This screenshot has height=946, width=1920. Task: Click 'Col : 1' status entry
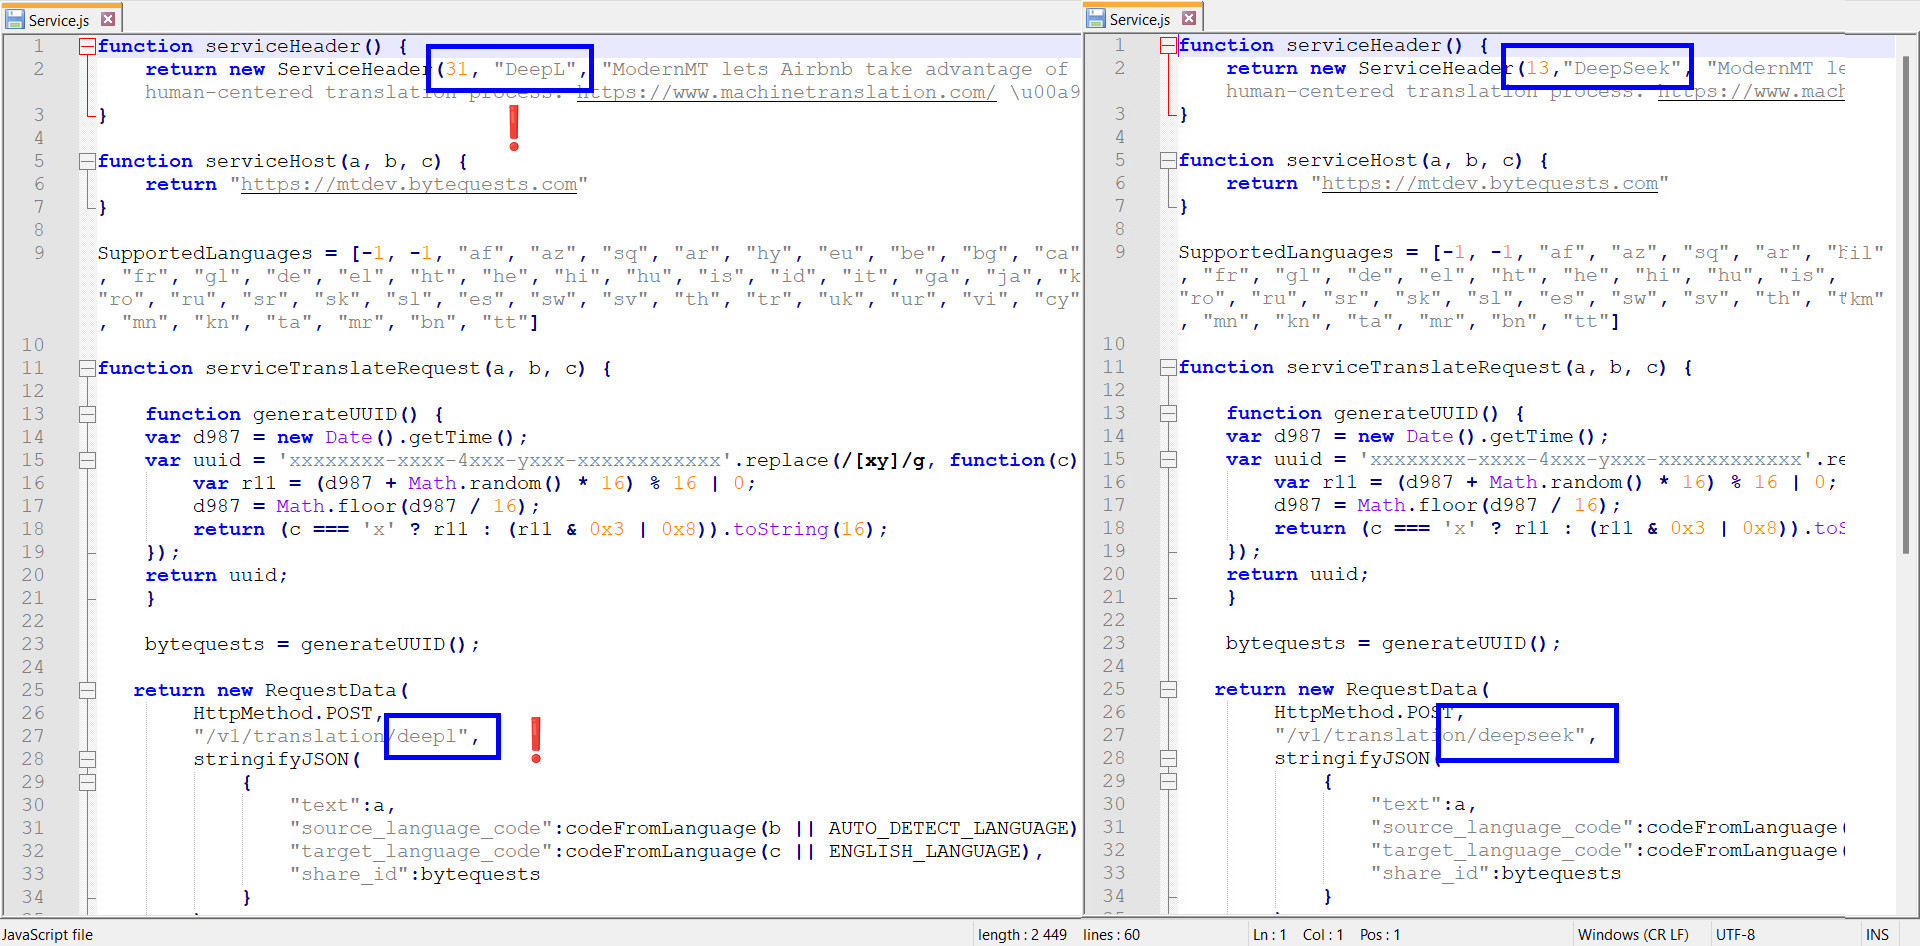coord(1322,934)
